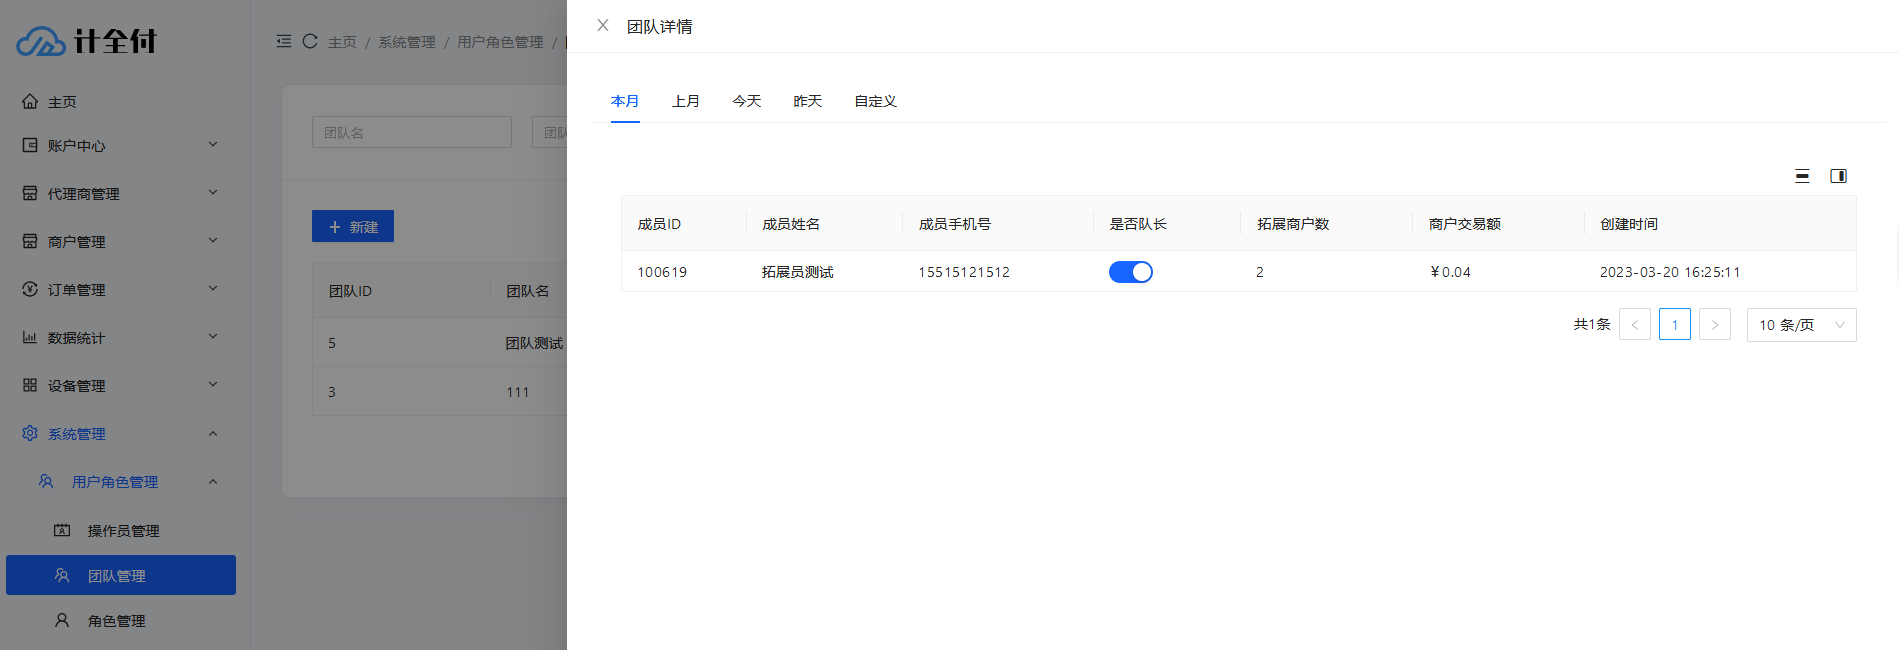
Task: Focus the 团队名 search input
Action: pyautogui.click(x=412, y=132)
